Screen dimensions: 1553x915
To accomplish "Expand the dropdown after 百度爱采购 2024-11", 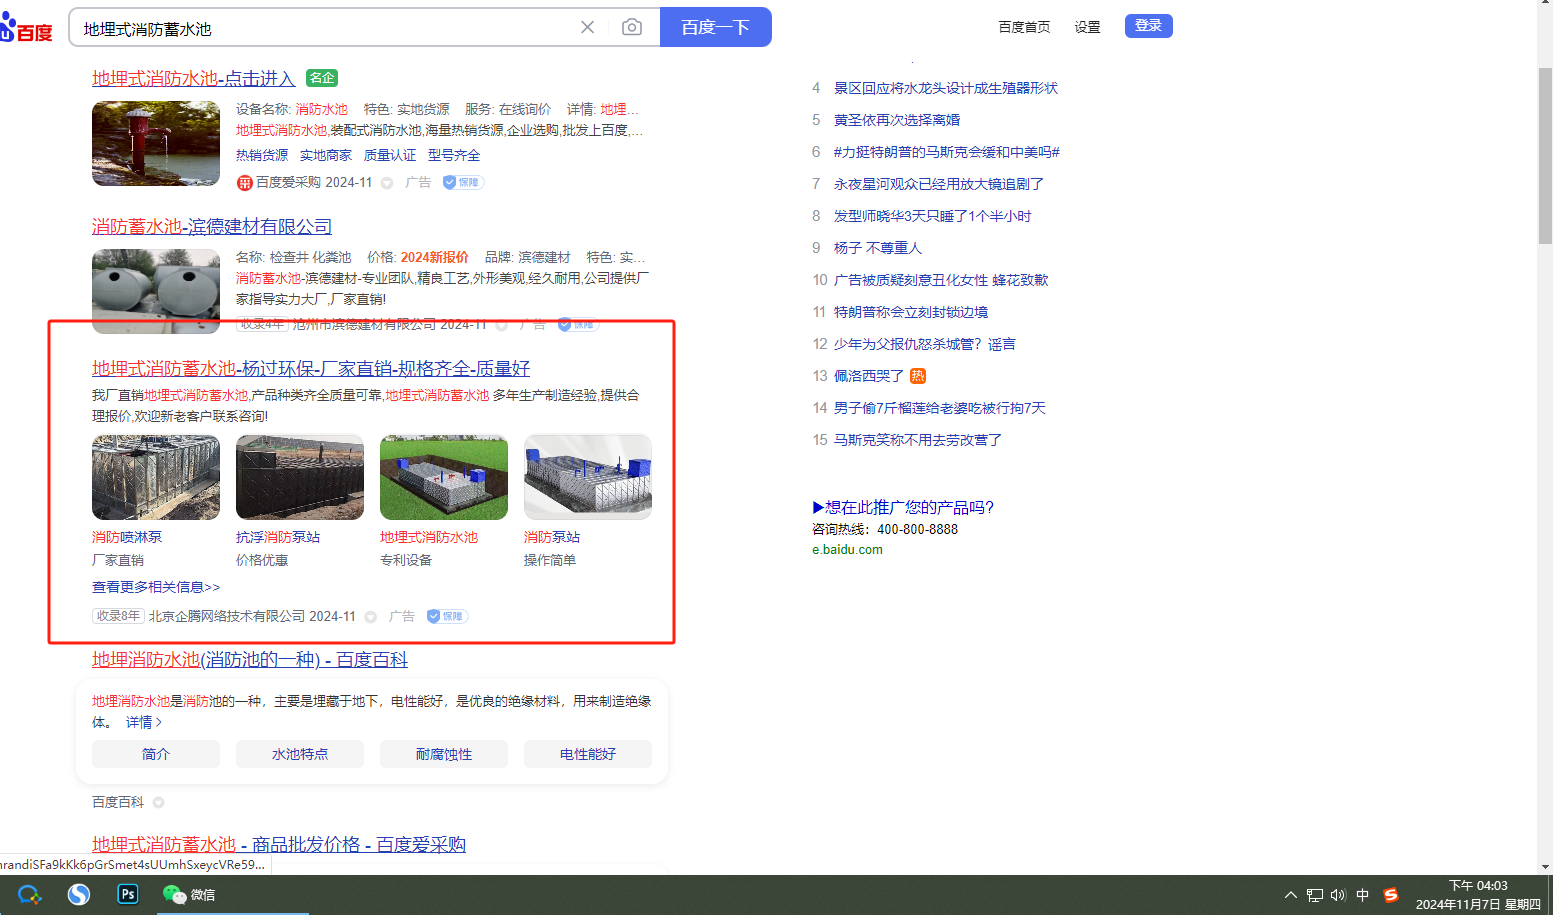I will (387, 183).
